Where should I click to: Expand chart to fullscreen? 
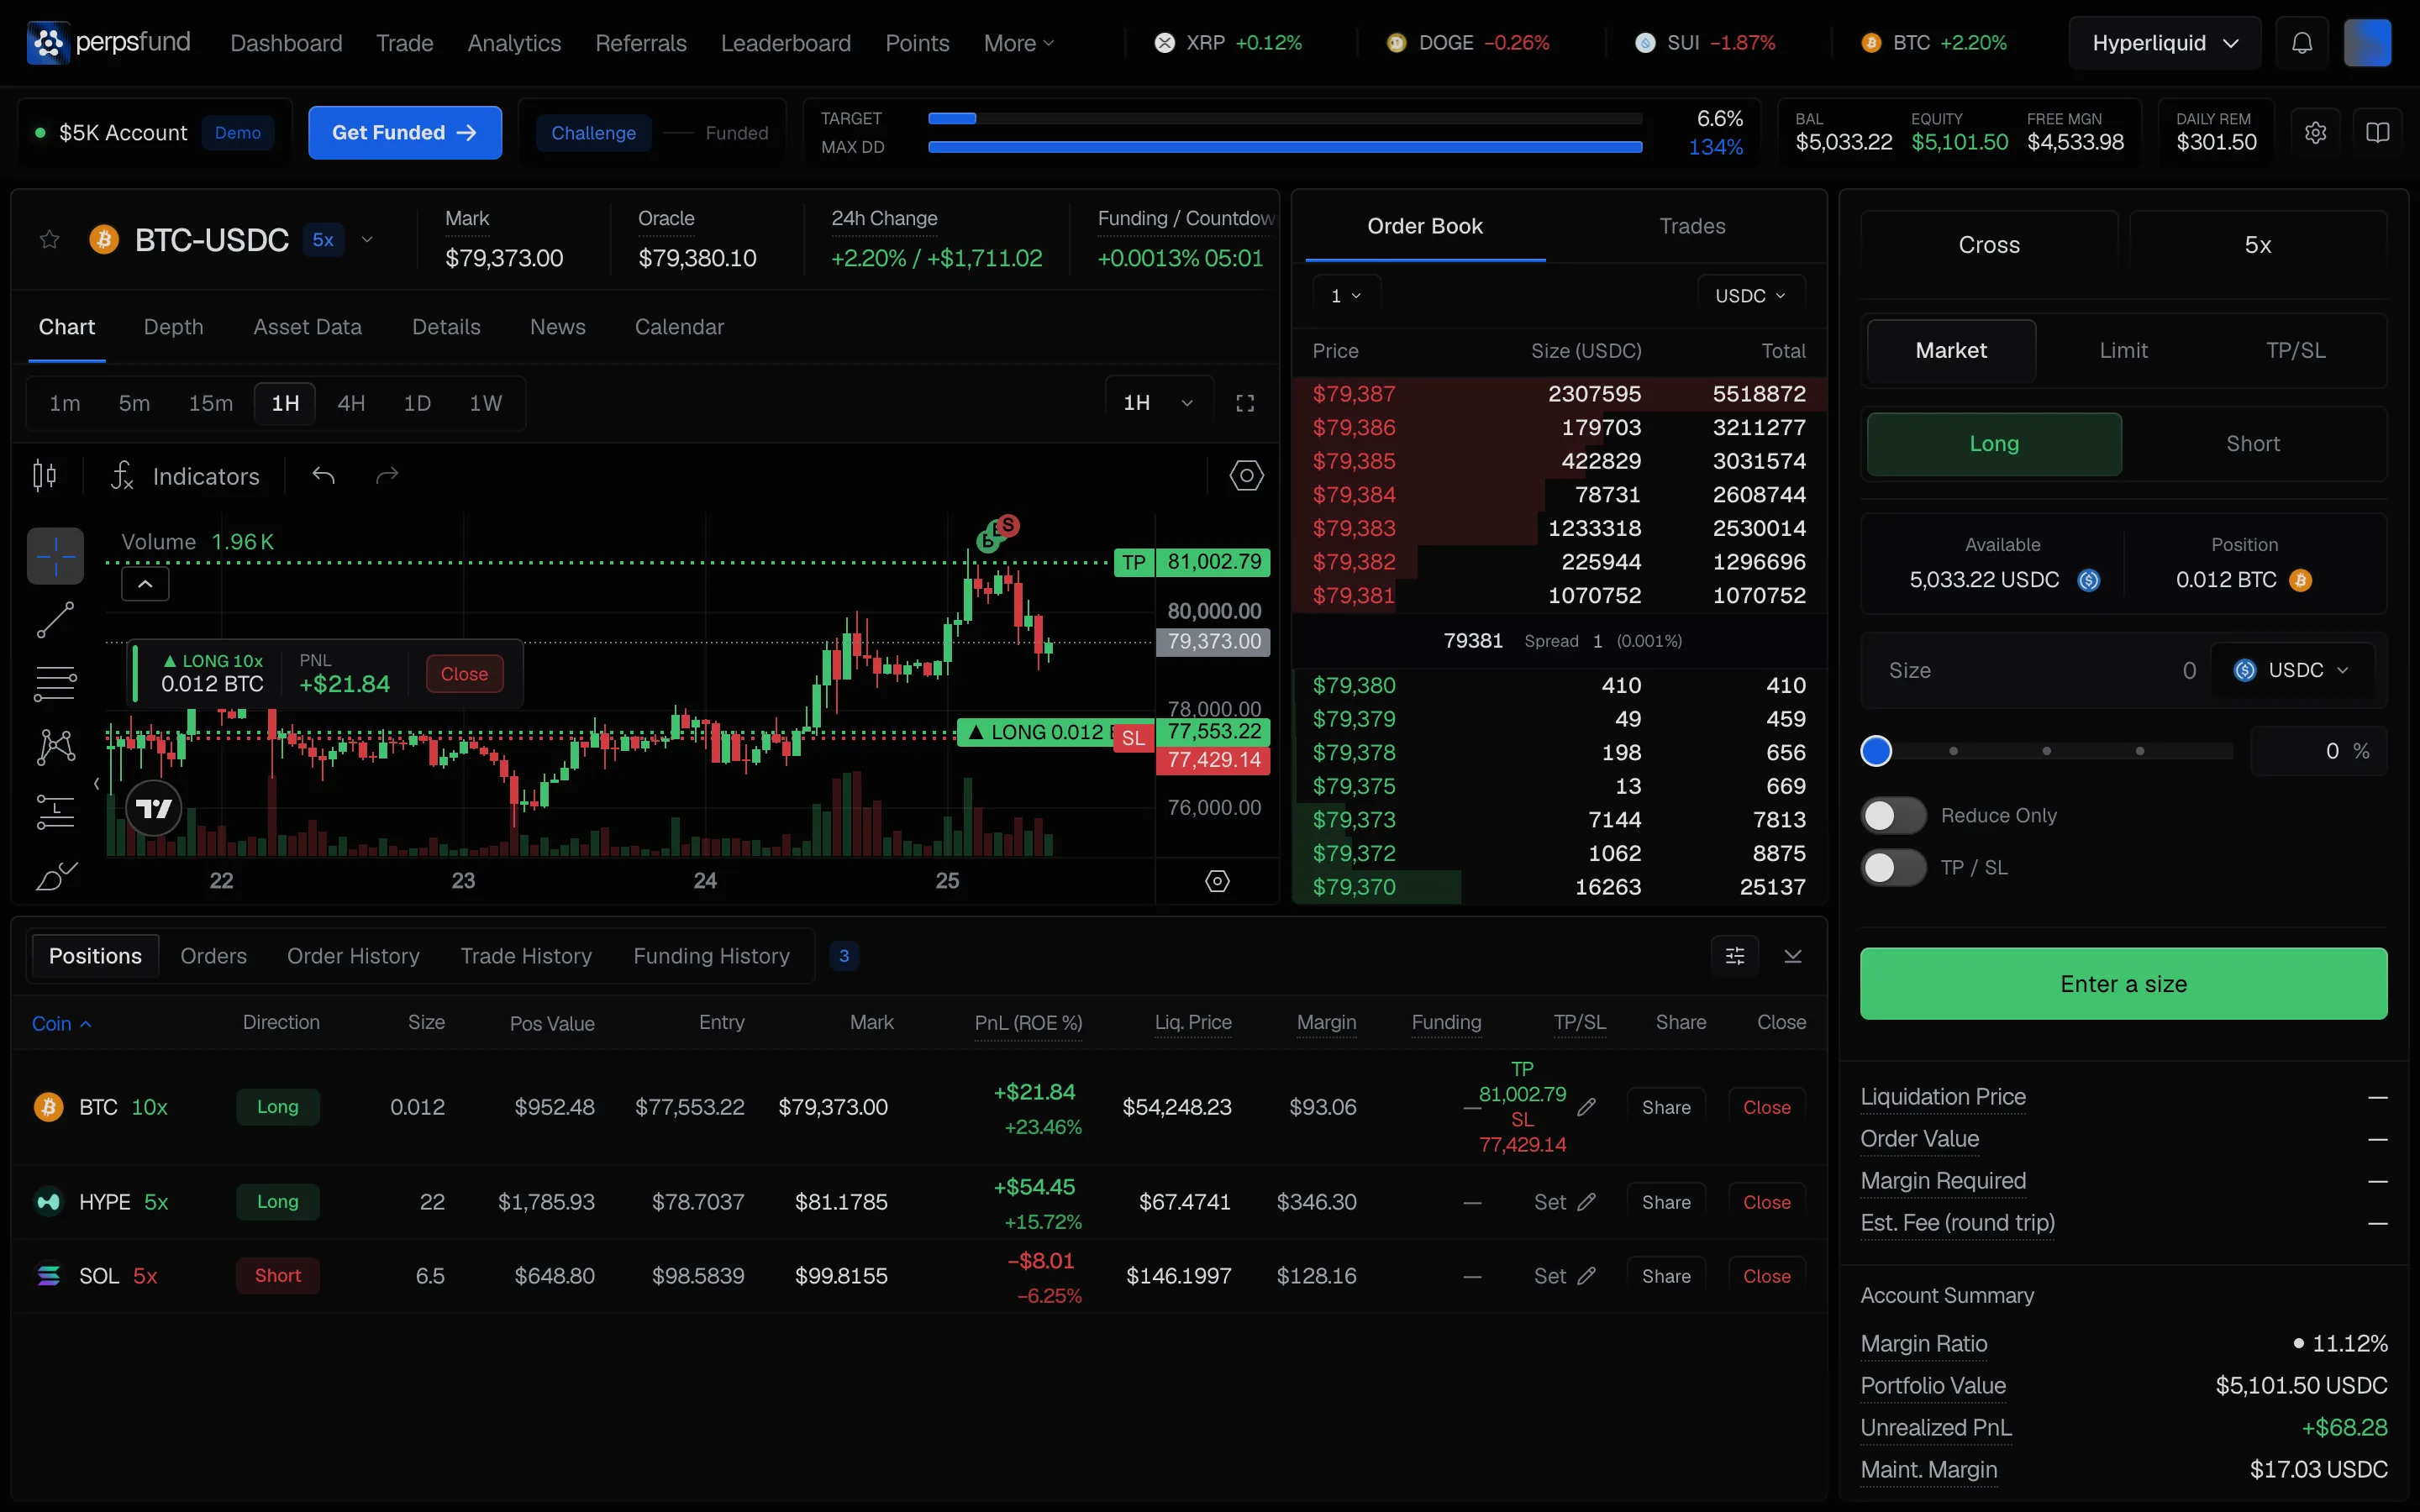point(1245,403)
